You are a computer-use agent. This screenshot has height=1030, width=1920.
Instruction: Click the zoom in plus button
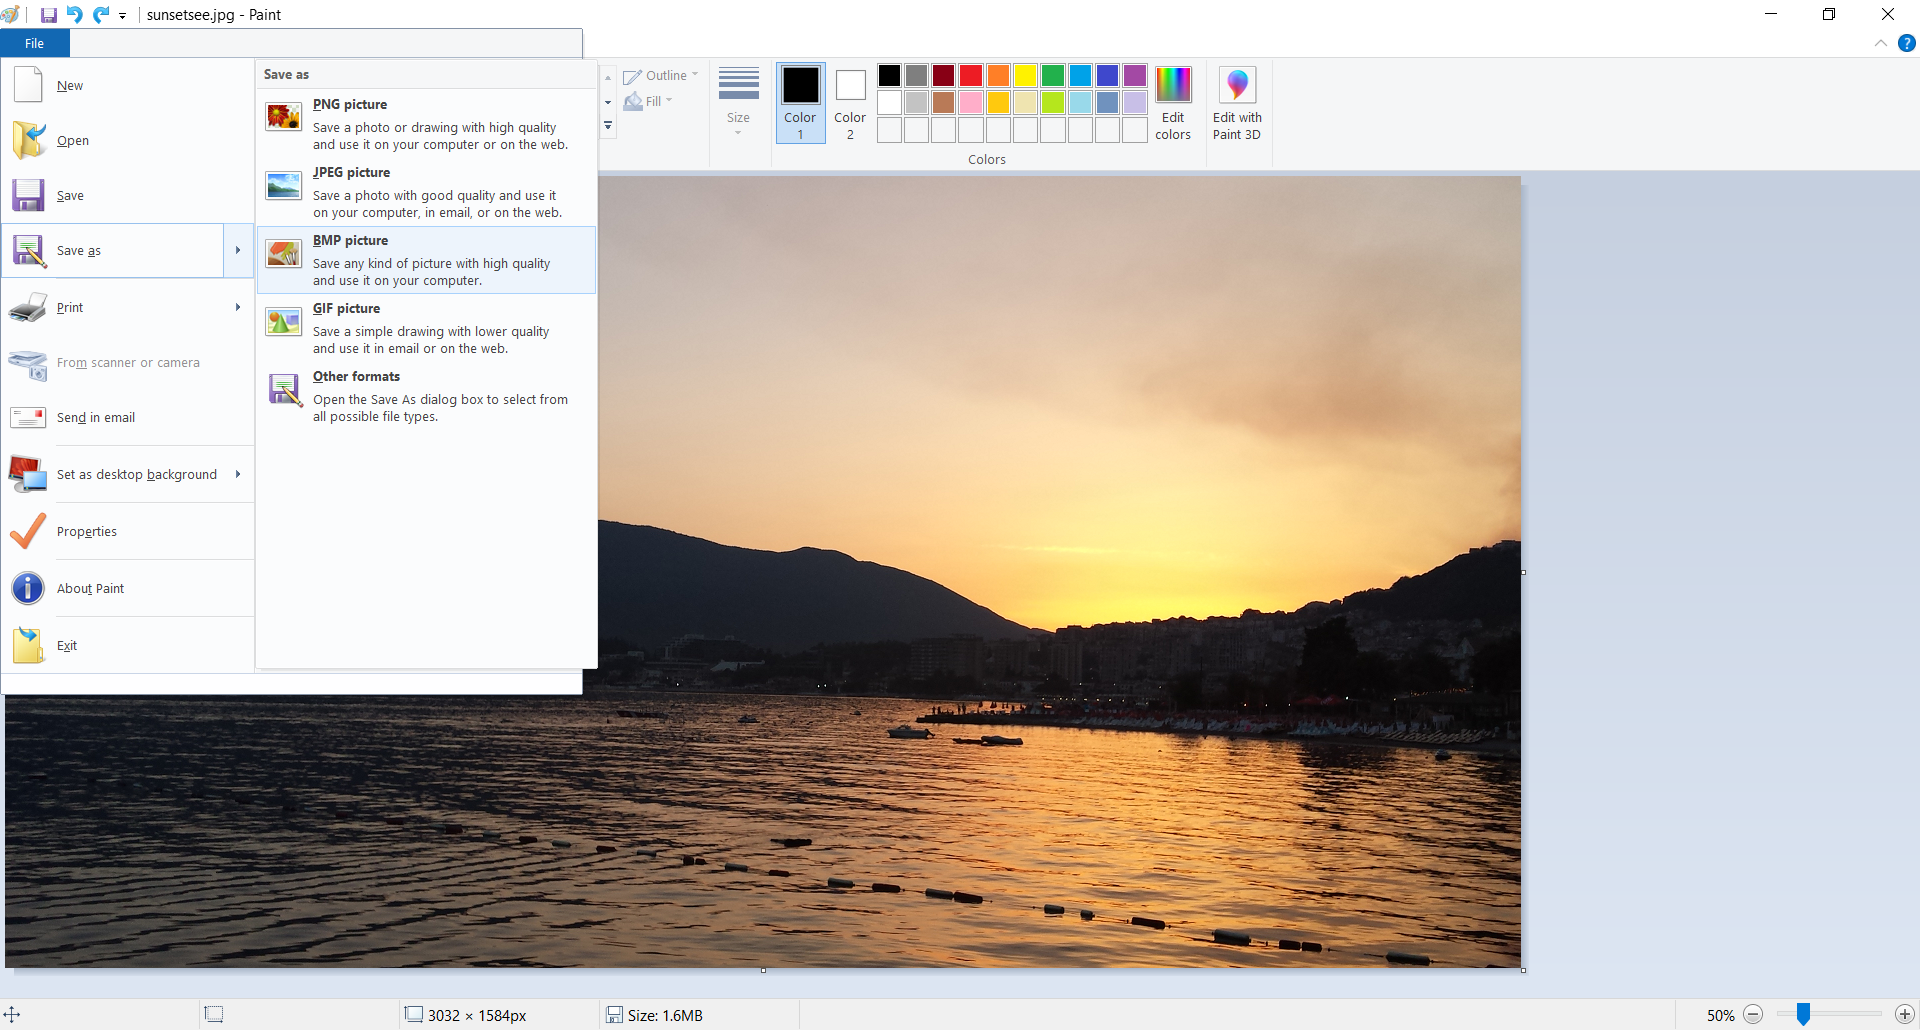pos(1904,1015)
